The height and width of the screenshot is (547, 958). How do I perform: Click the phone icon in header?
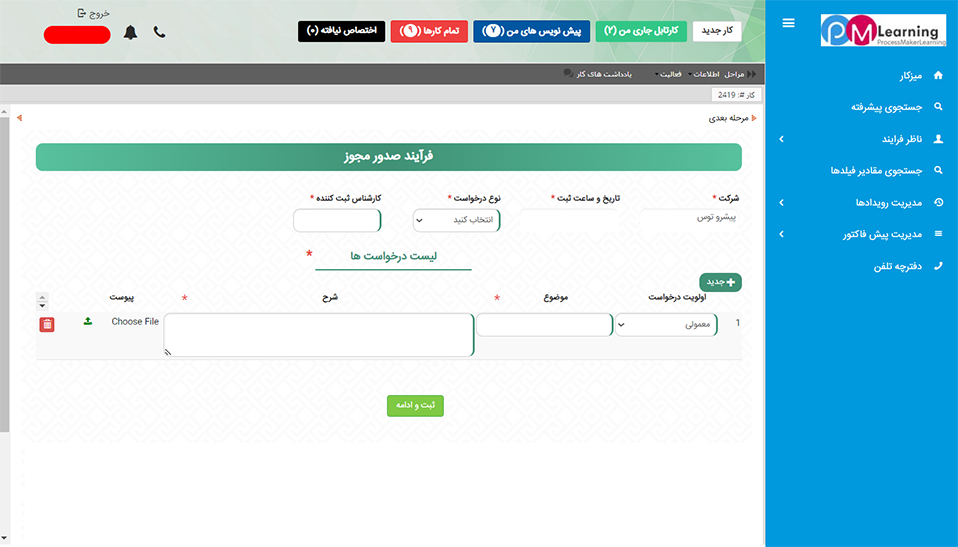click(160, 32)
